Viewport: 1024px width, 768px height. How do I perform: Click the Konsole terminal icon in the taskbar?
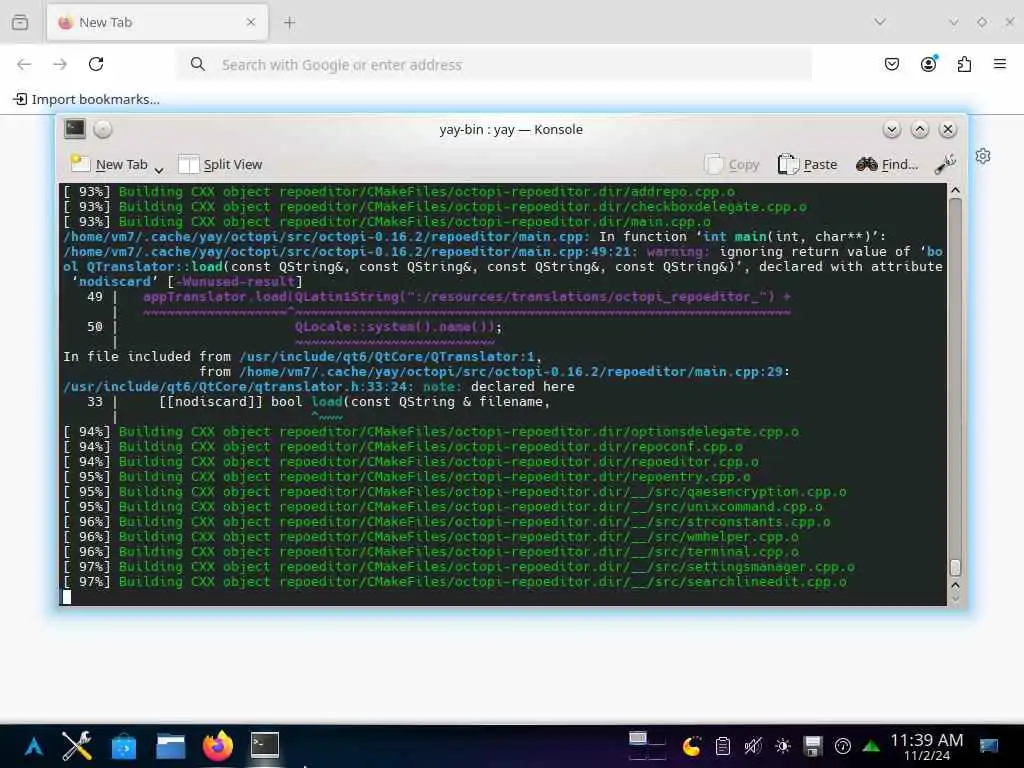tap(265, 745)
